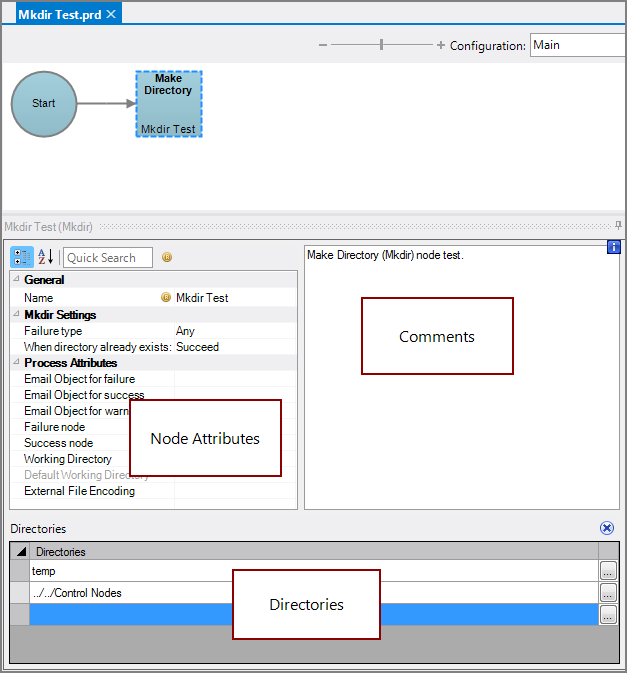This screenshot has height=673, width=627.
Task: Sort attributes alphabetically with A-Z icon
Action: [45, 257]
